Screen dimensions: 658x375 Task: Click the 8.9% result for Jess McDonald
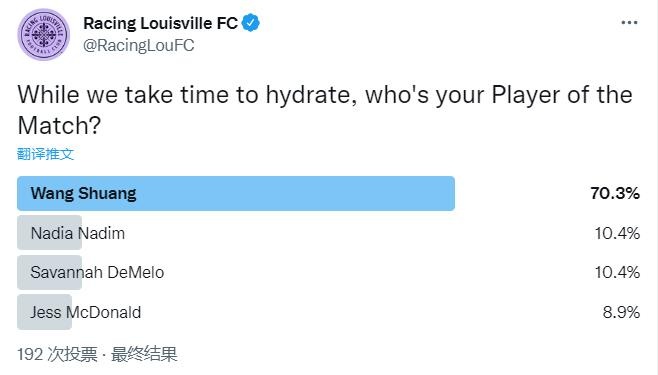(621, 312)
